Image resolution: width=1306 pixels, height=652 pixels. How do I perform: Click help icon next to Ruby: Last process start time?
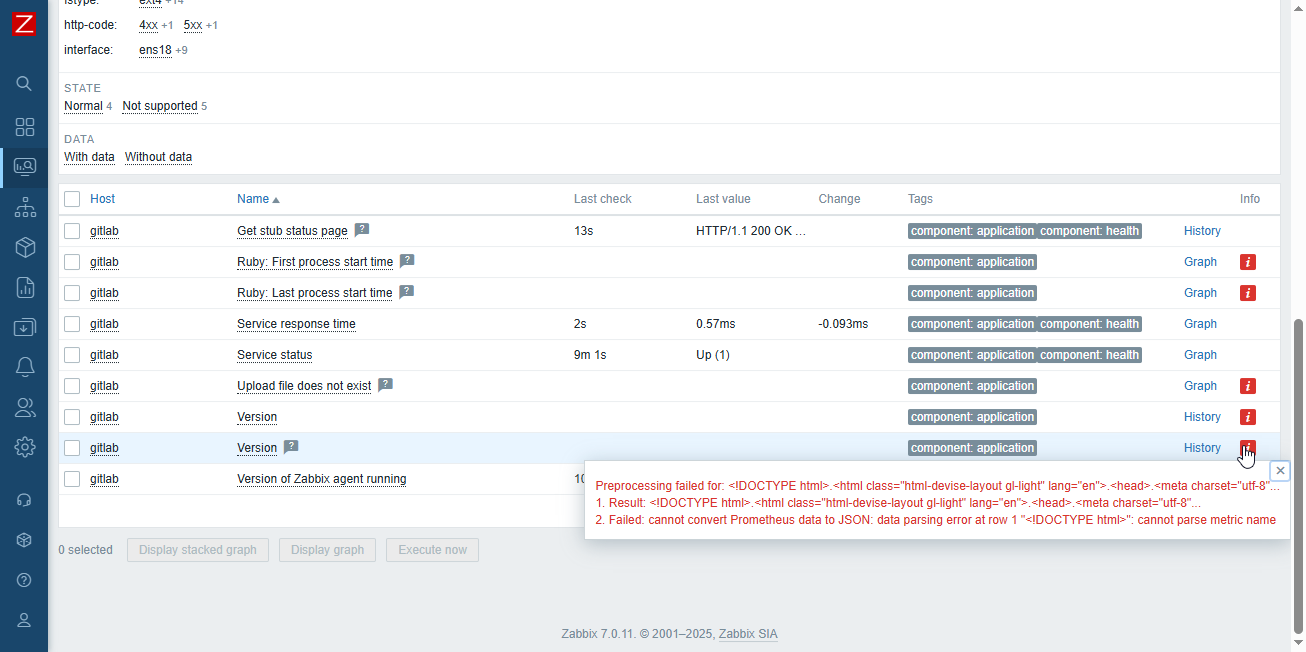coord(406,292)
